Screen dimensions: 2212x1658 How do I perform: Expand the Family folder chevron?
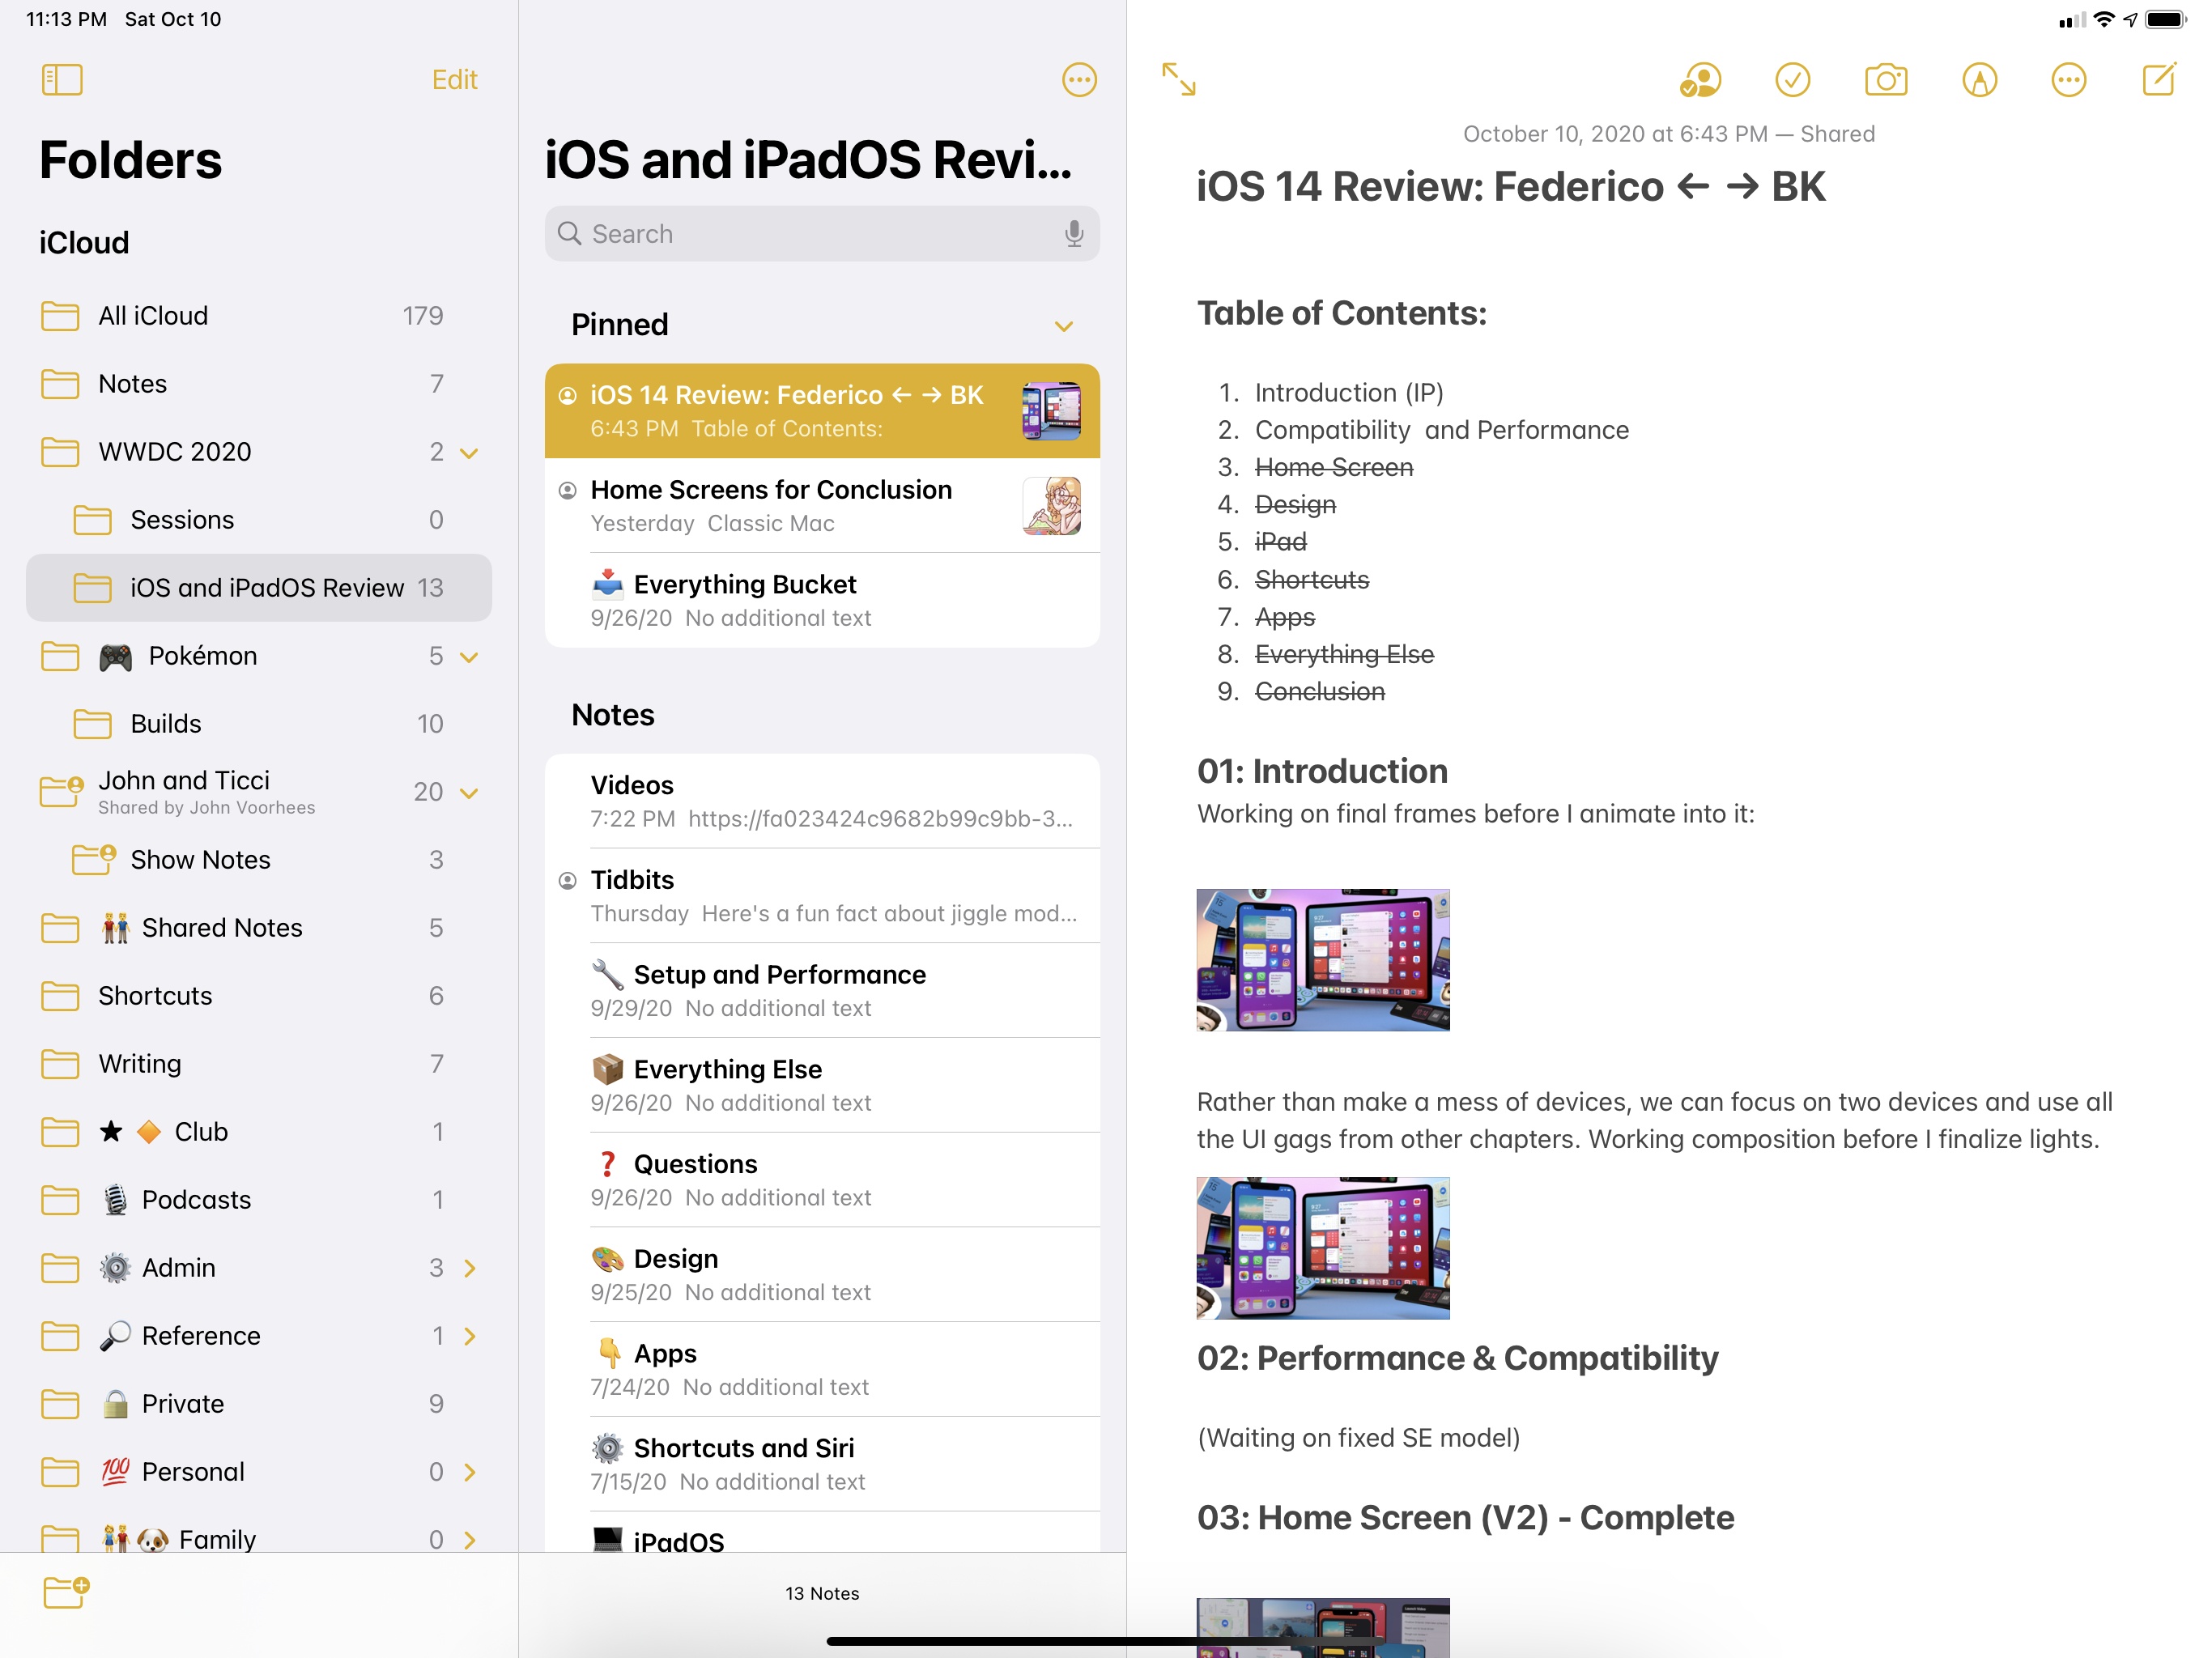(x=470, y=1540)
